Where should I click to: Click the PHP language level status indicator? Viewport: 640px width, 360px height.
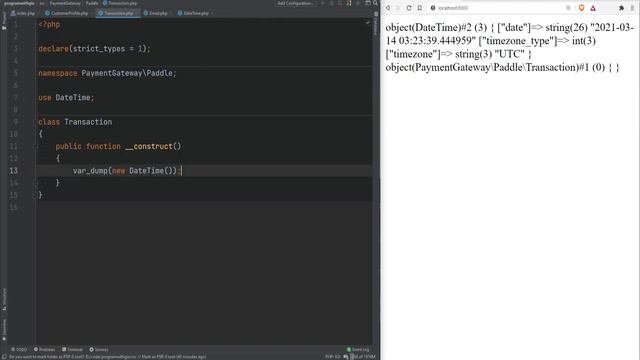332,357
